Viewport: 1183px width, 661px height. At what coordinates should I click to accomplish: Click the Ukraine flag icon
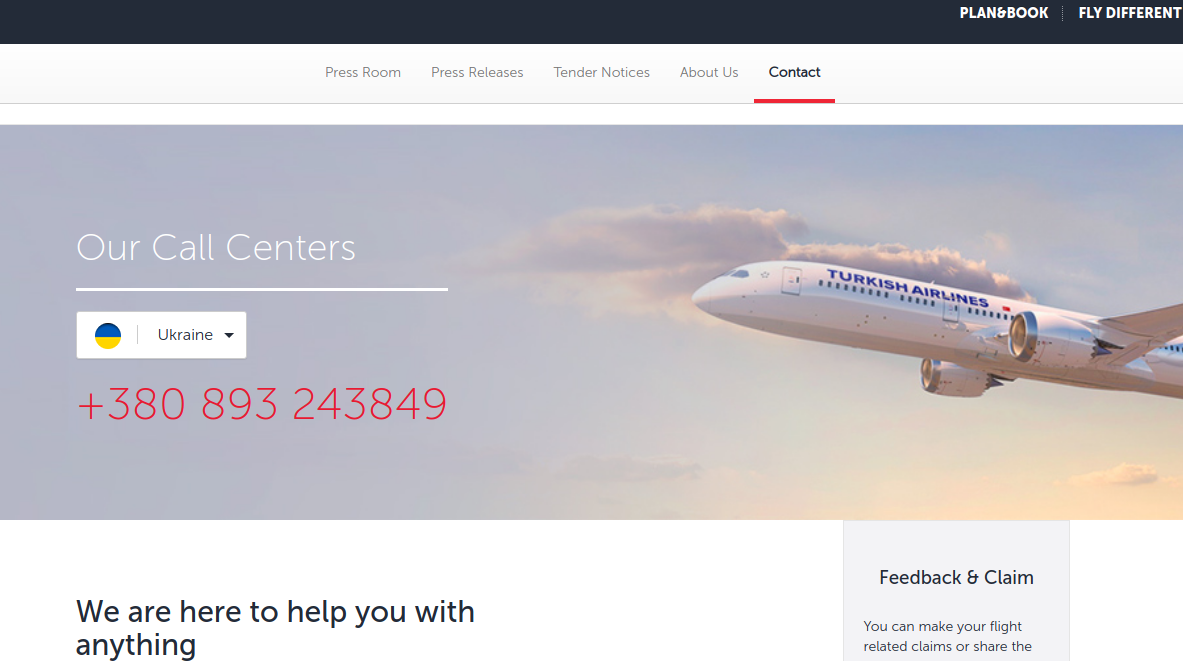(108, 335)
